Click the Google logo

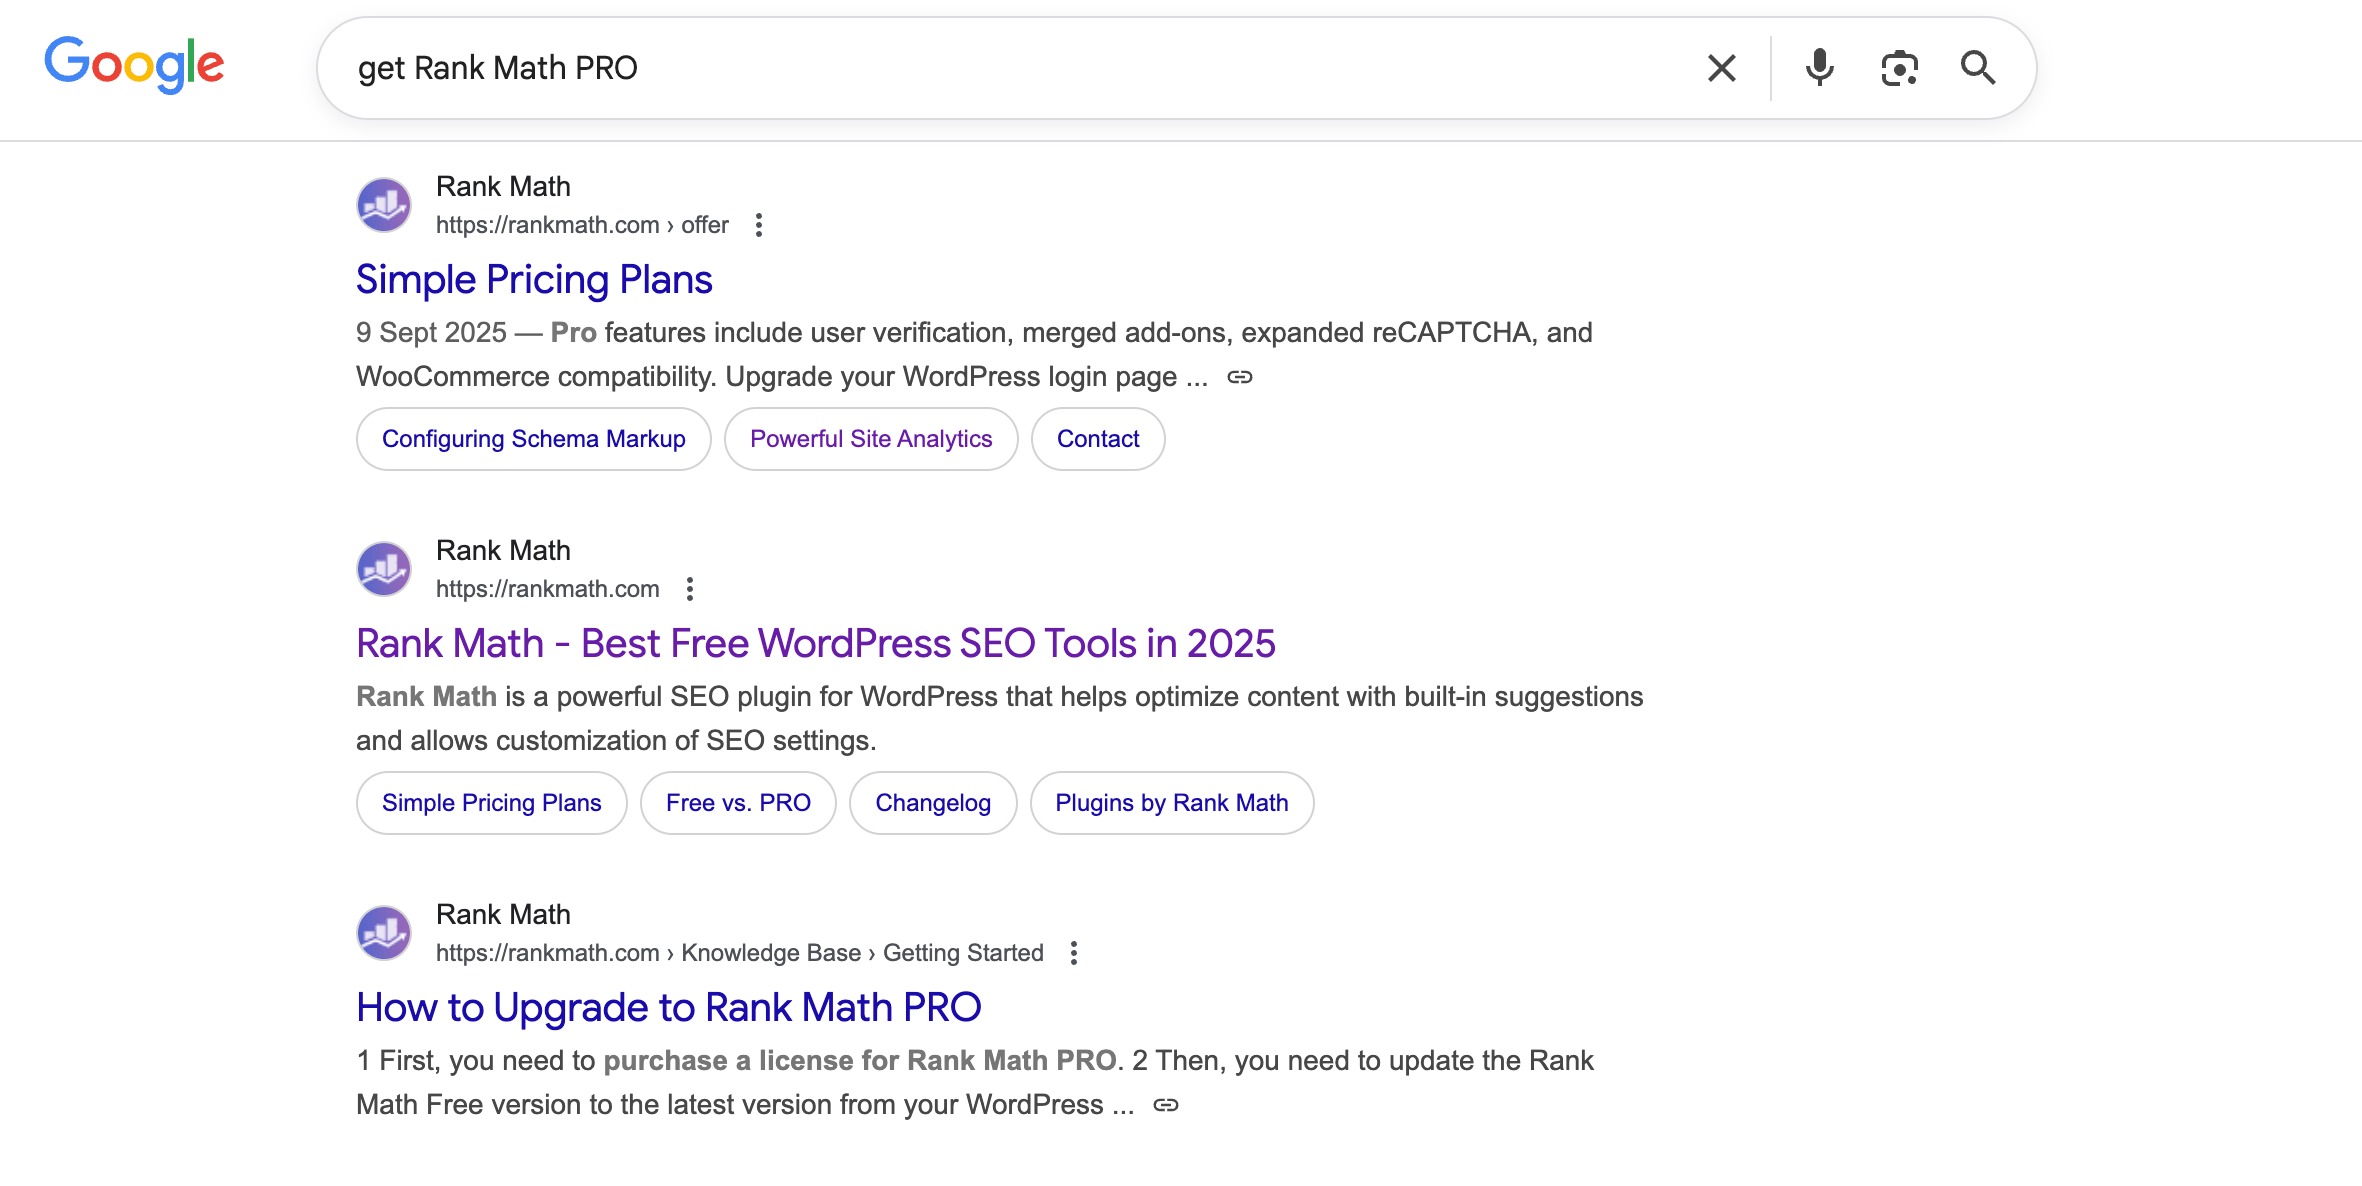(134, 65)
